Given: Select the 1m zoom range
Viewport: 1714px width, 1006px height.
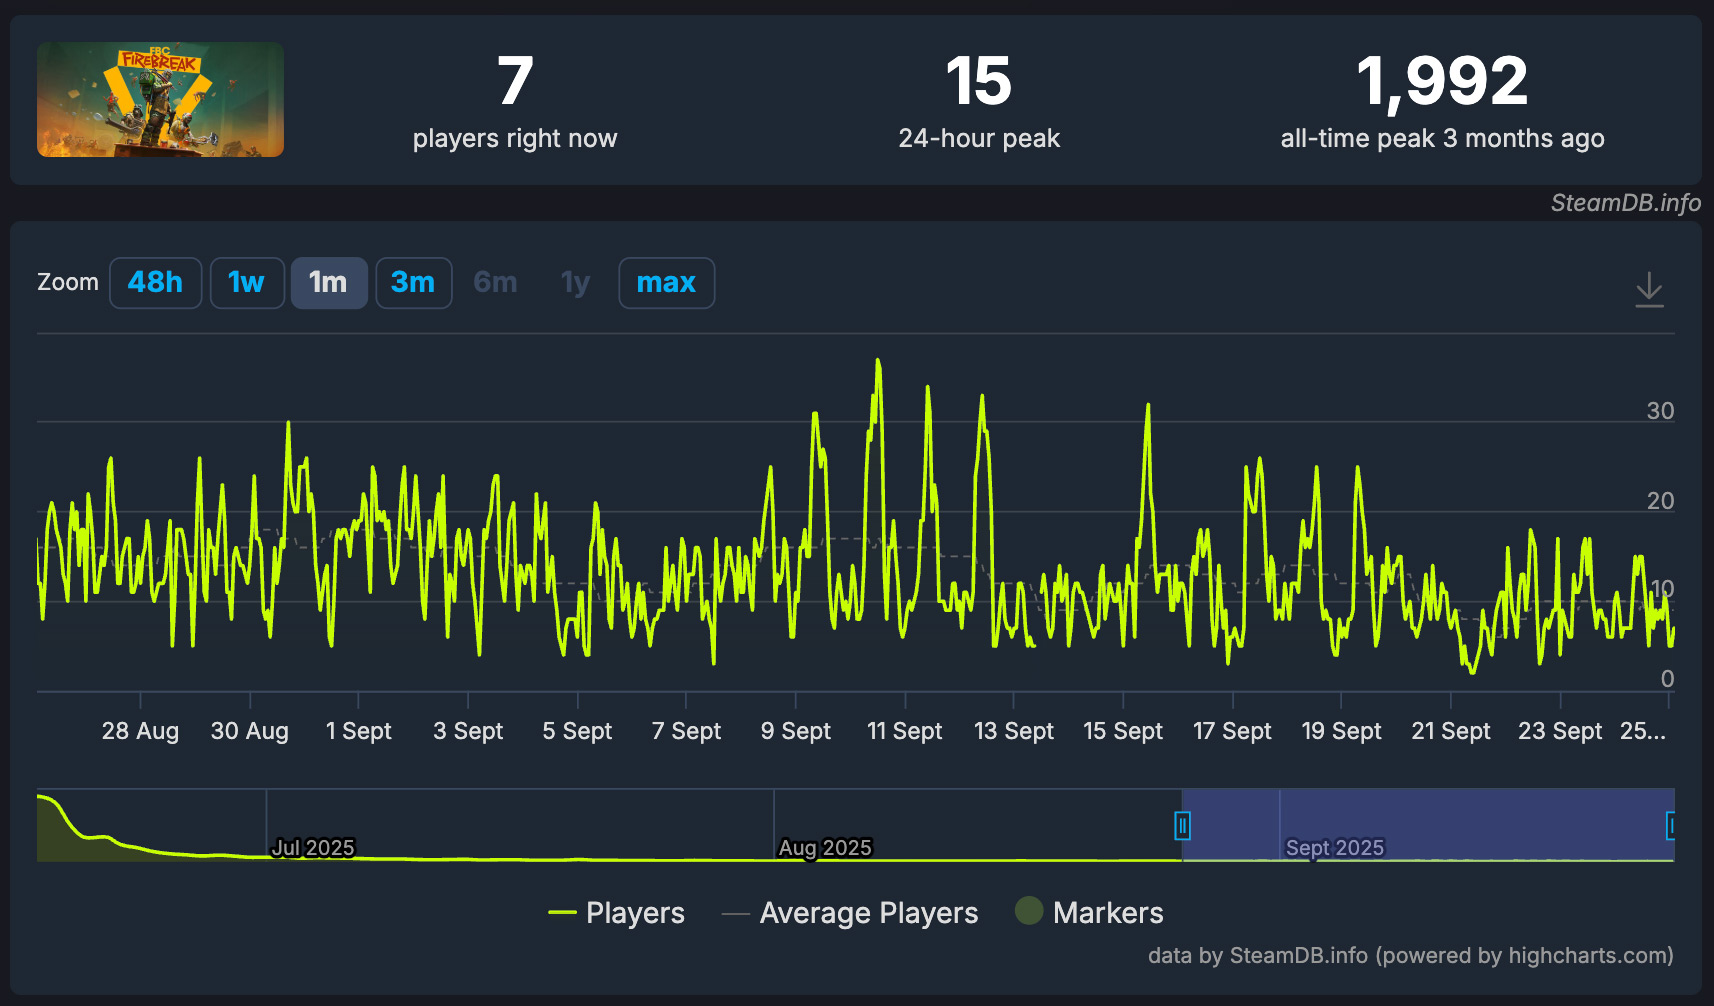Looking at the screenshot, I should pyautogui.click(x=328, y=283).
